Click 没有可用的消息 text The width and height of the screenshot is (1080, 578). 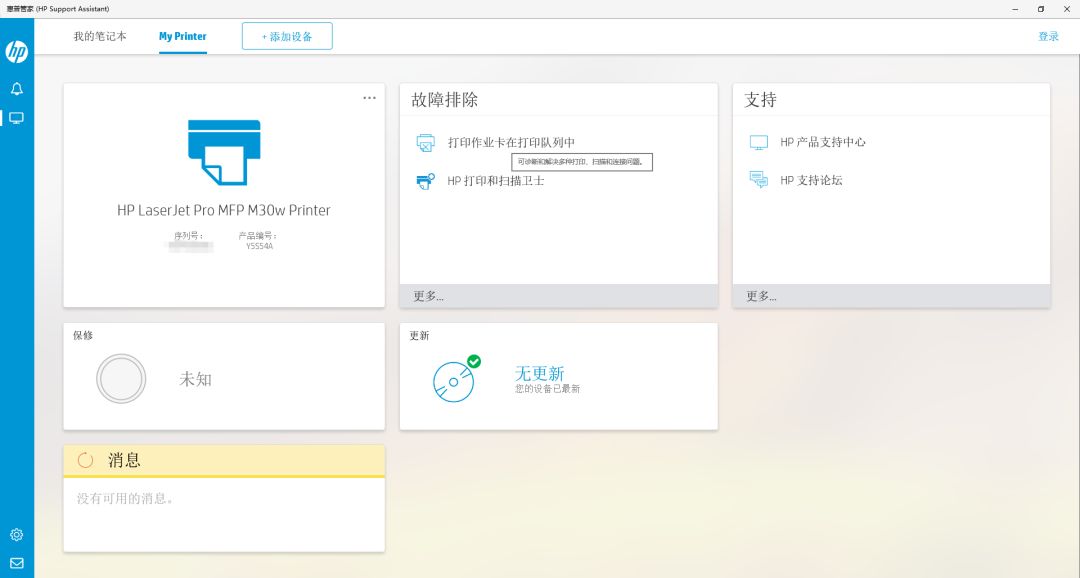pyautogui.click(x=125, y=498)
